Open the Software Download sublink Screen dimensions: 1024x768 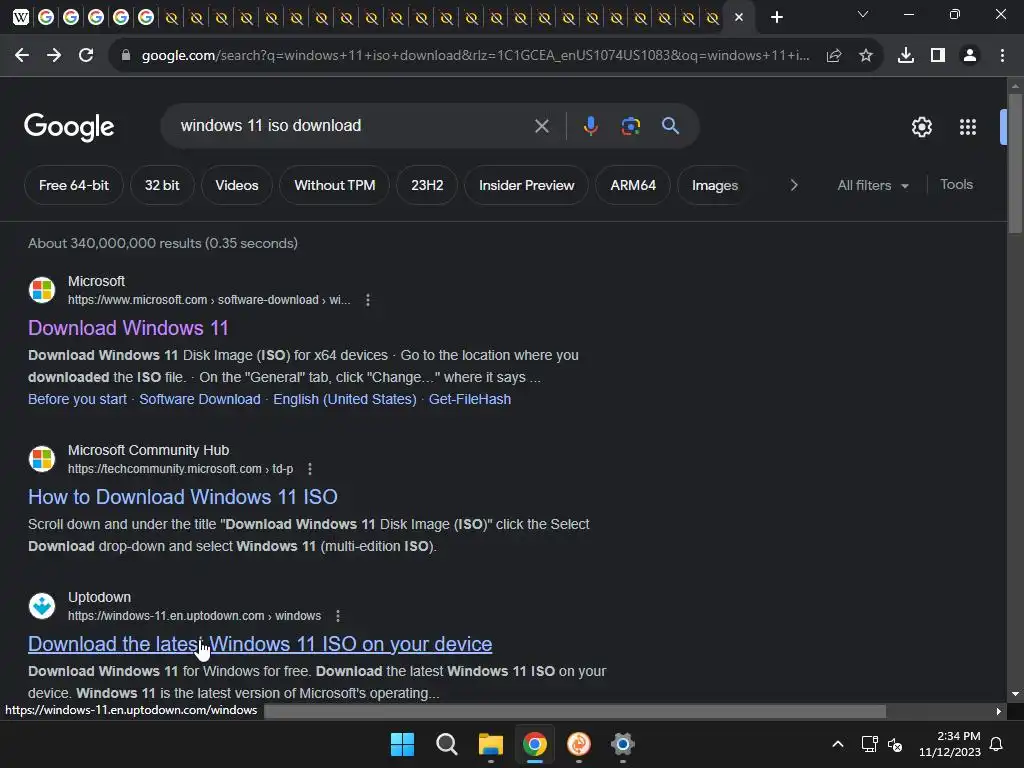[200, 399]
